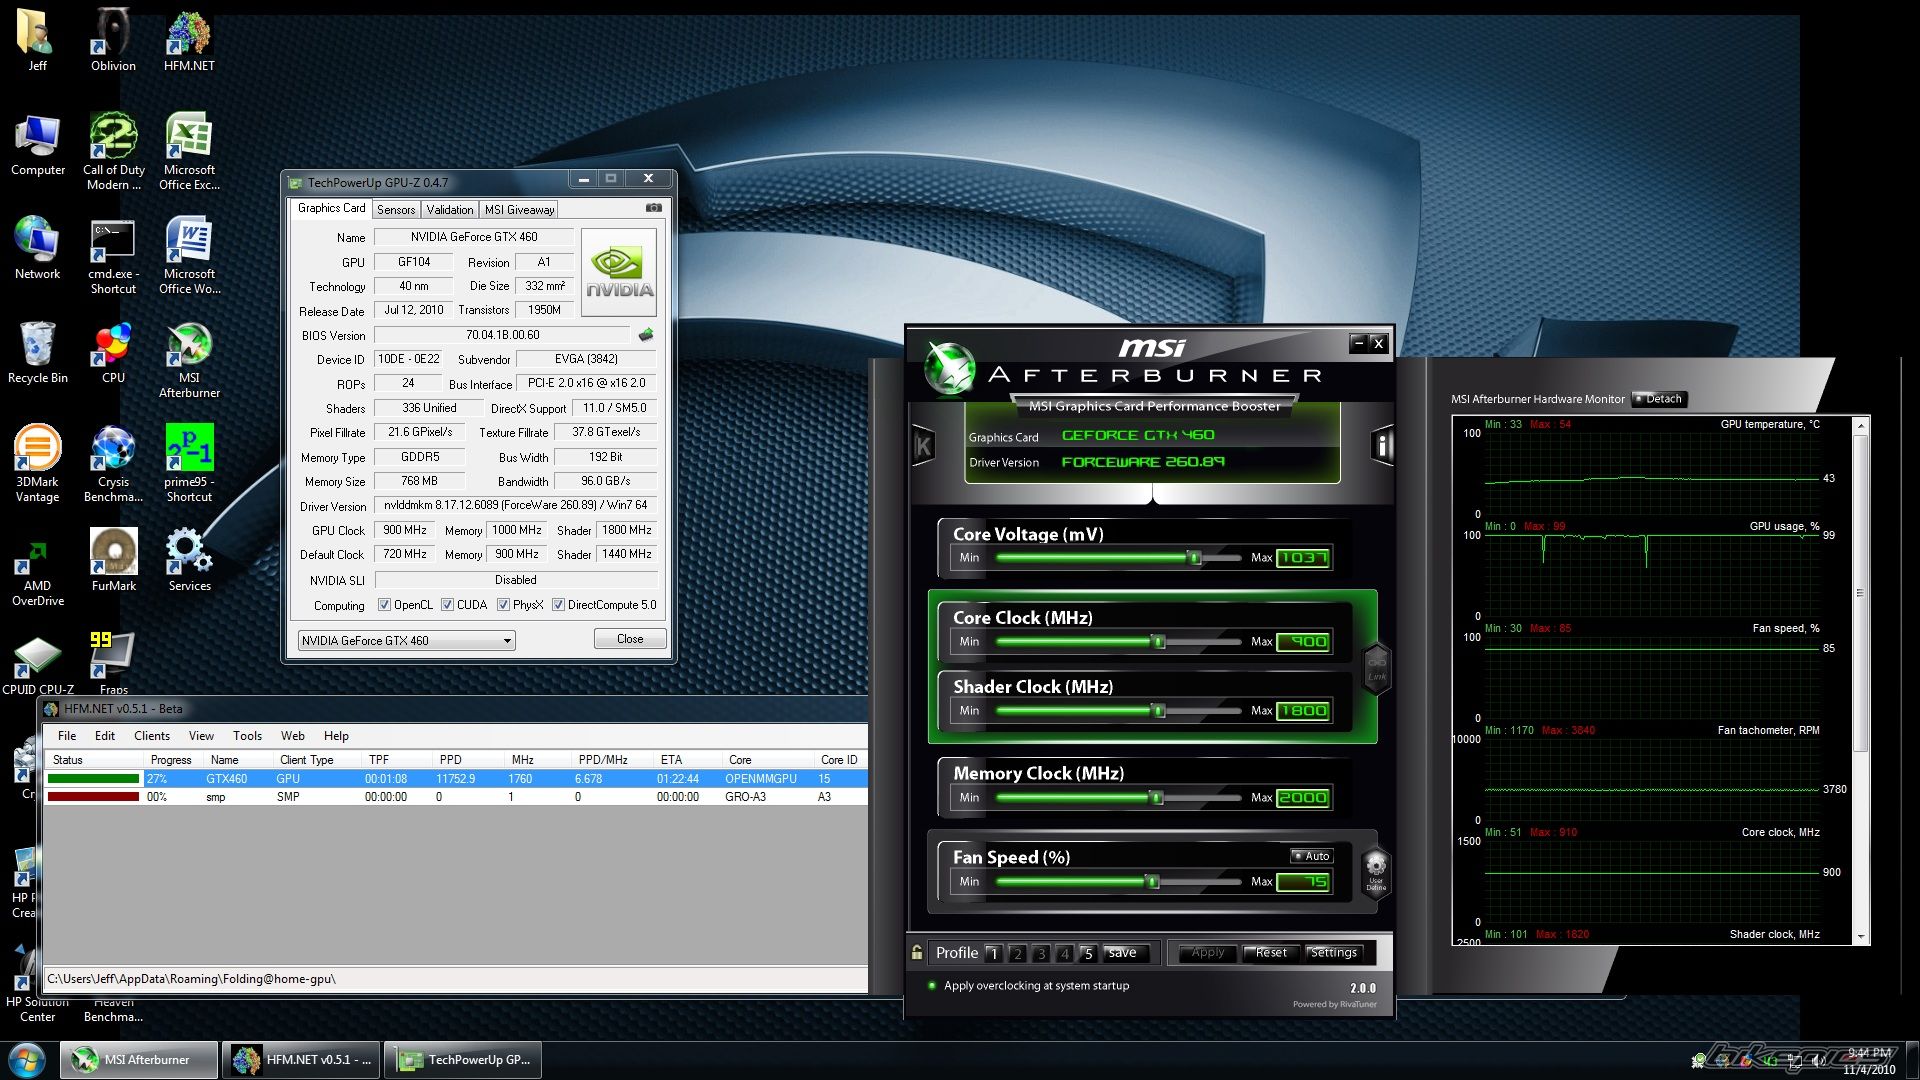The height and width of the screenshot is (1080, 1920).
Task: Switch to TechPowerUp GPU-Z taskbar button
Action: coord(464,1060)
